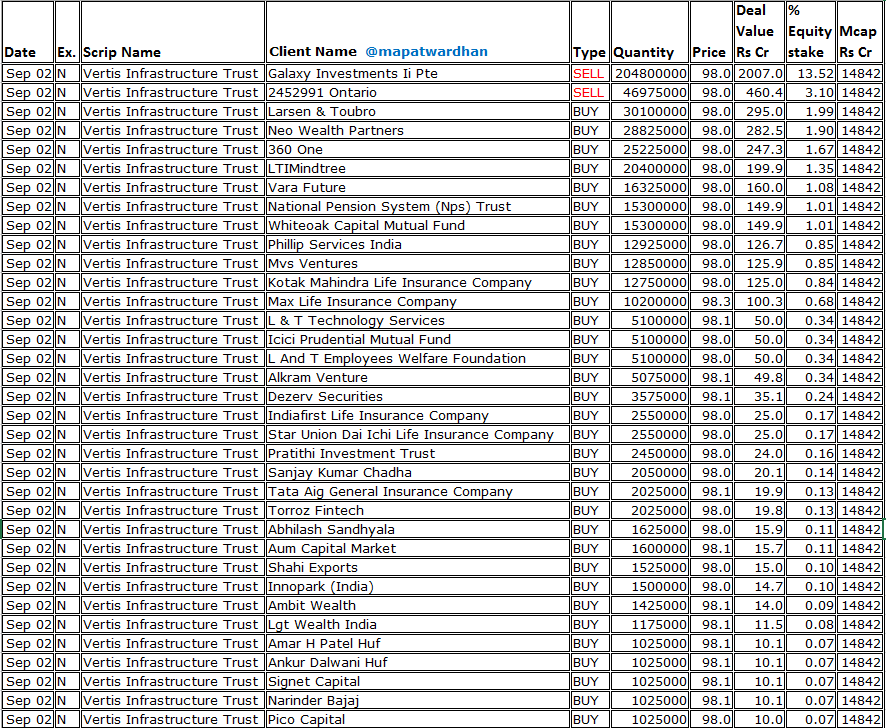
Task: Select the quantity 204800000 cell
Action: (650, 73)
